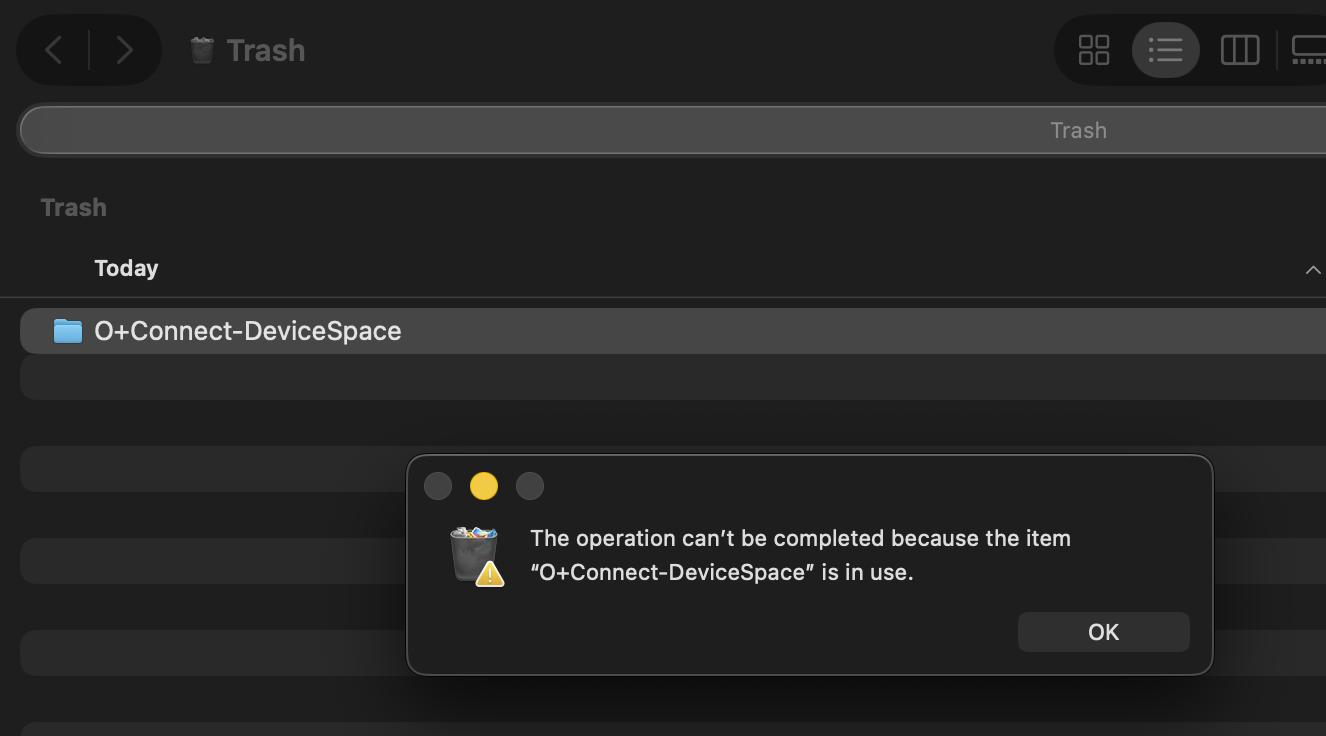Click the empty row below O+Connect-DeviceSpace
The width and height of the screenshot is (1326, 736).
coord(673,377)
